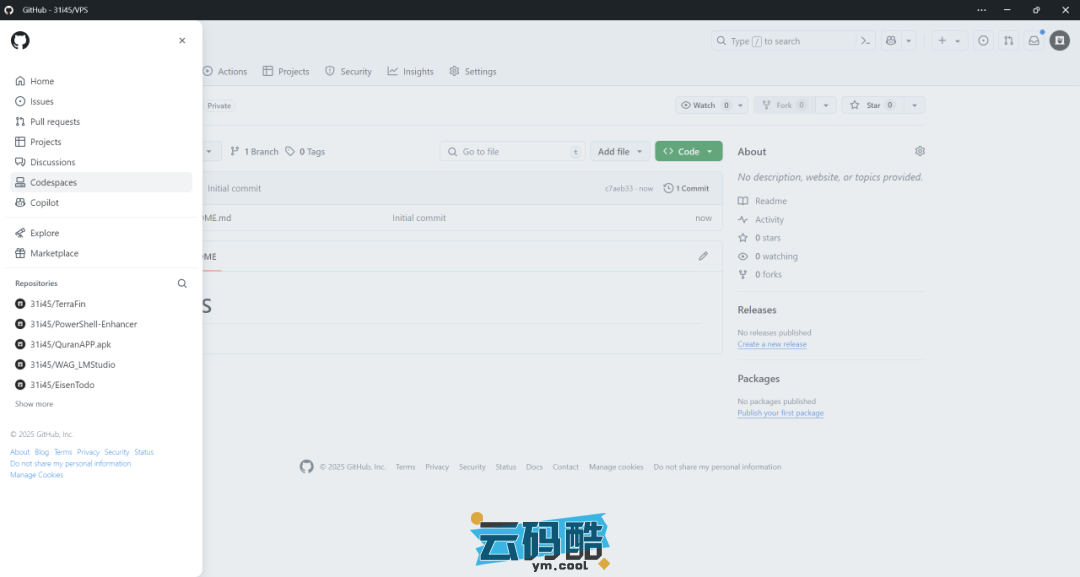Toggle Watch notifications for repository
The image size is (1080, 577).
click(704, 105)
